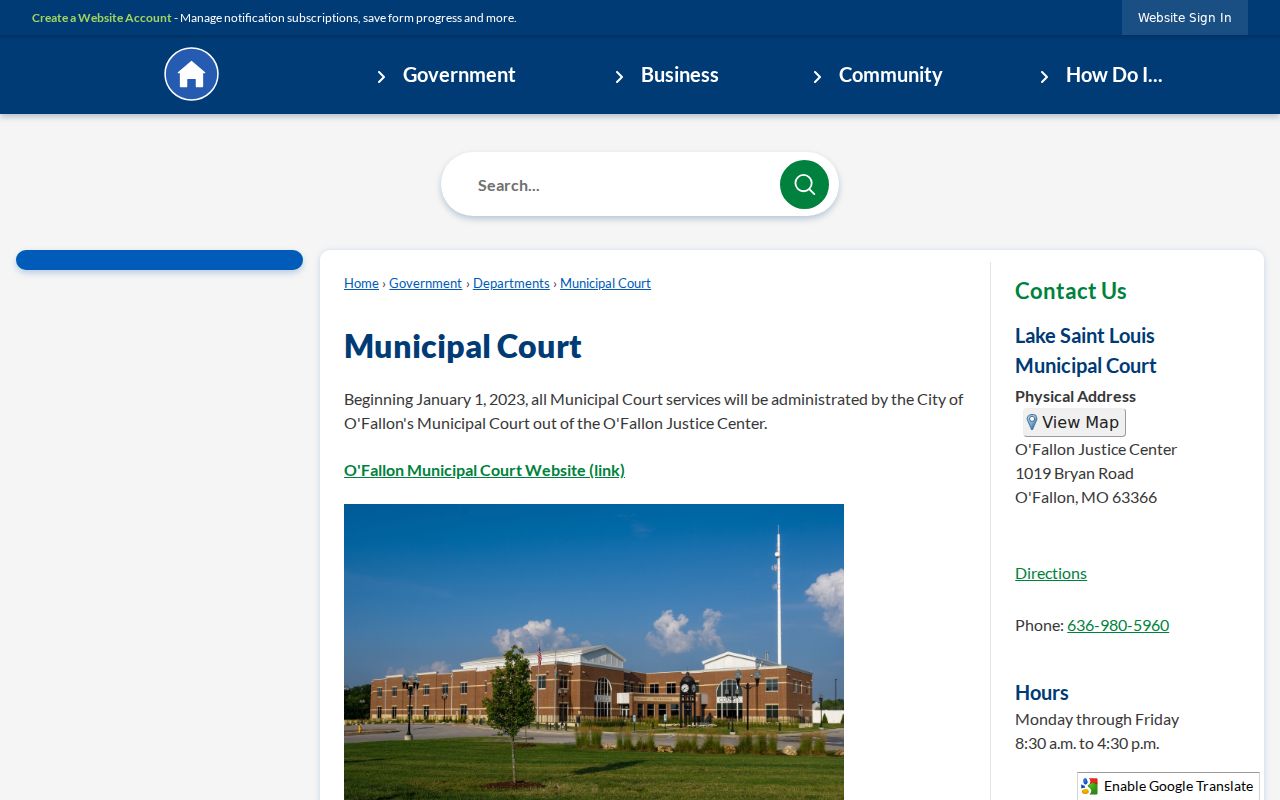Click the Website Sign In button
The width and height of the screenshot is (1280, 800).
(1185, 17)
